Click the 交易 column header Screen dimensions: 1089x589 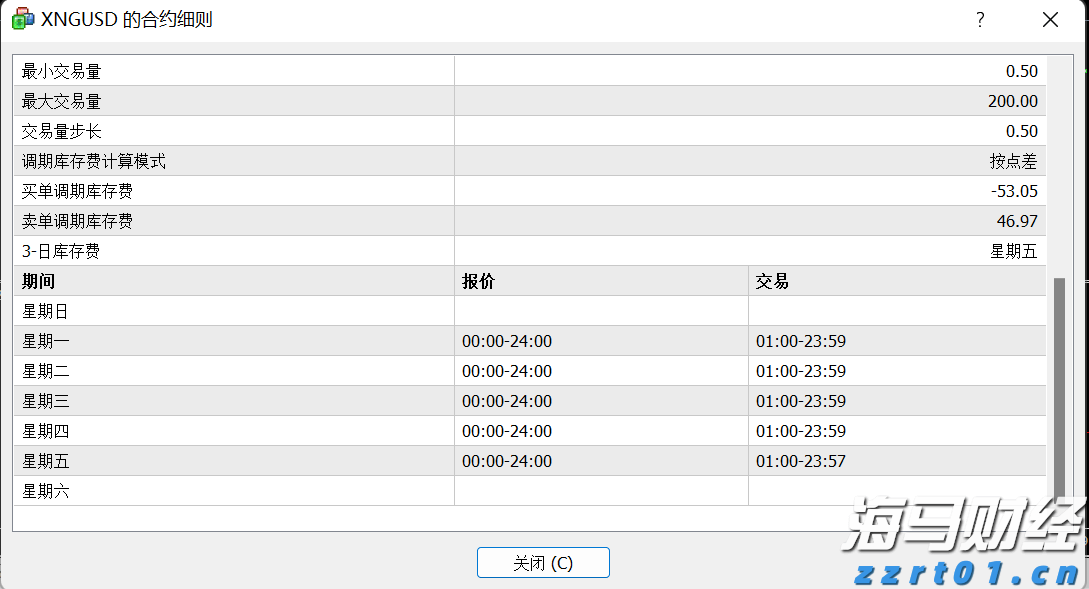tap(770, 281)
